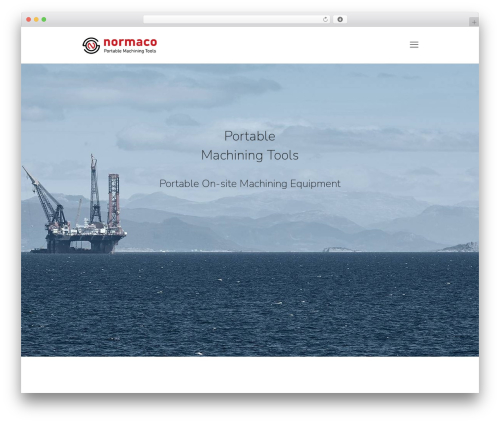Viewport: 500px width, 423px height.
Task: Click the 'Portable Machining Tools' tagline under the logo
Action: click(130, 51)
